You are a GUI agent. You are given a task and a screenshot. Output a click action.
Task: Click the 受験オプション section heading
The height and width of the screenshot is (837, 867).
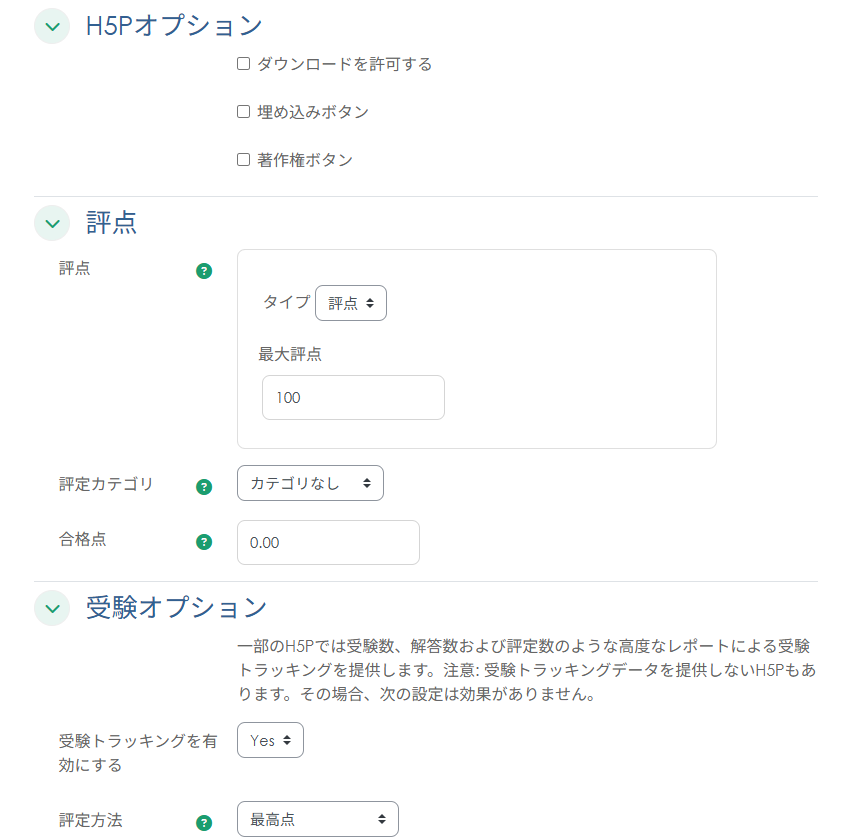(x=176, y=607)
